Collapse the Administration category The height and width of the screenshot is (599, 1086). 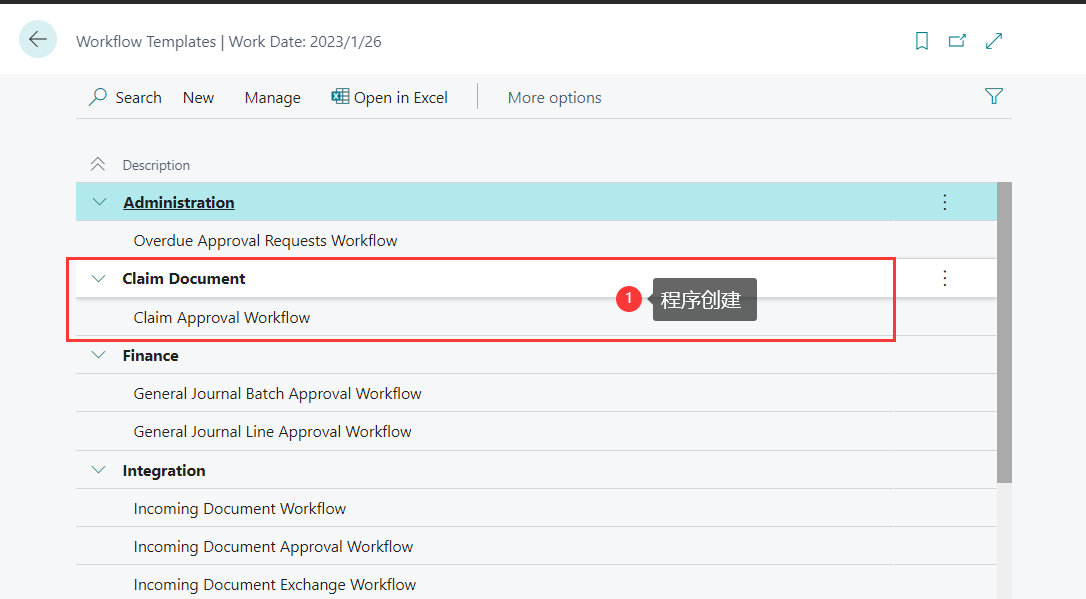coord(98,201)
